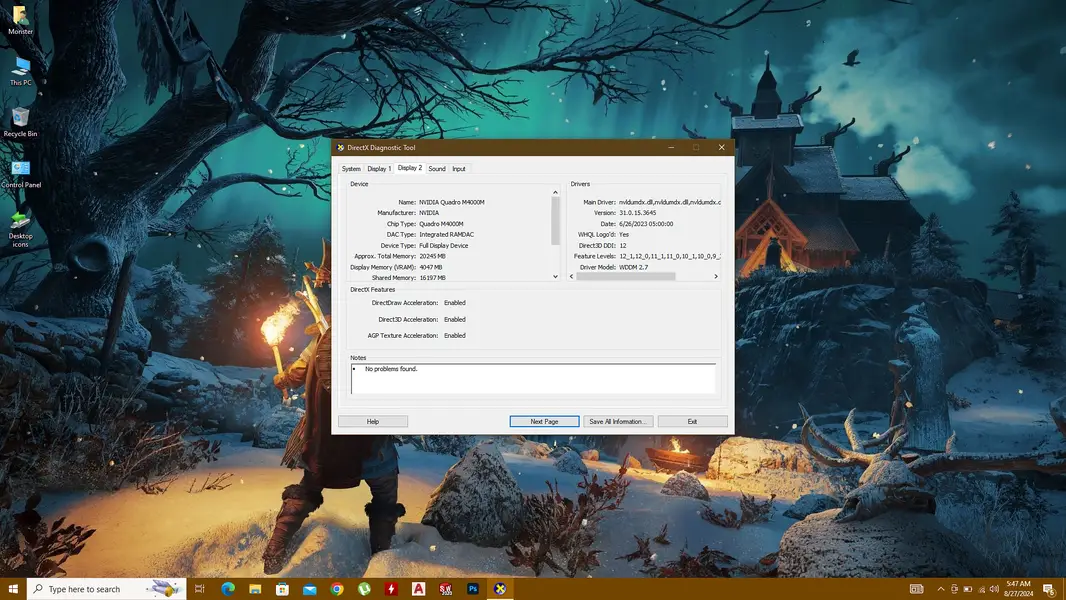
Task: Click the tray icon left of the battery
Action: pyautogui.click(x=954, y=589)
